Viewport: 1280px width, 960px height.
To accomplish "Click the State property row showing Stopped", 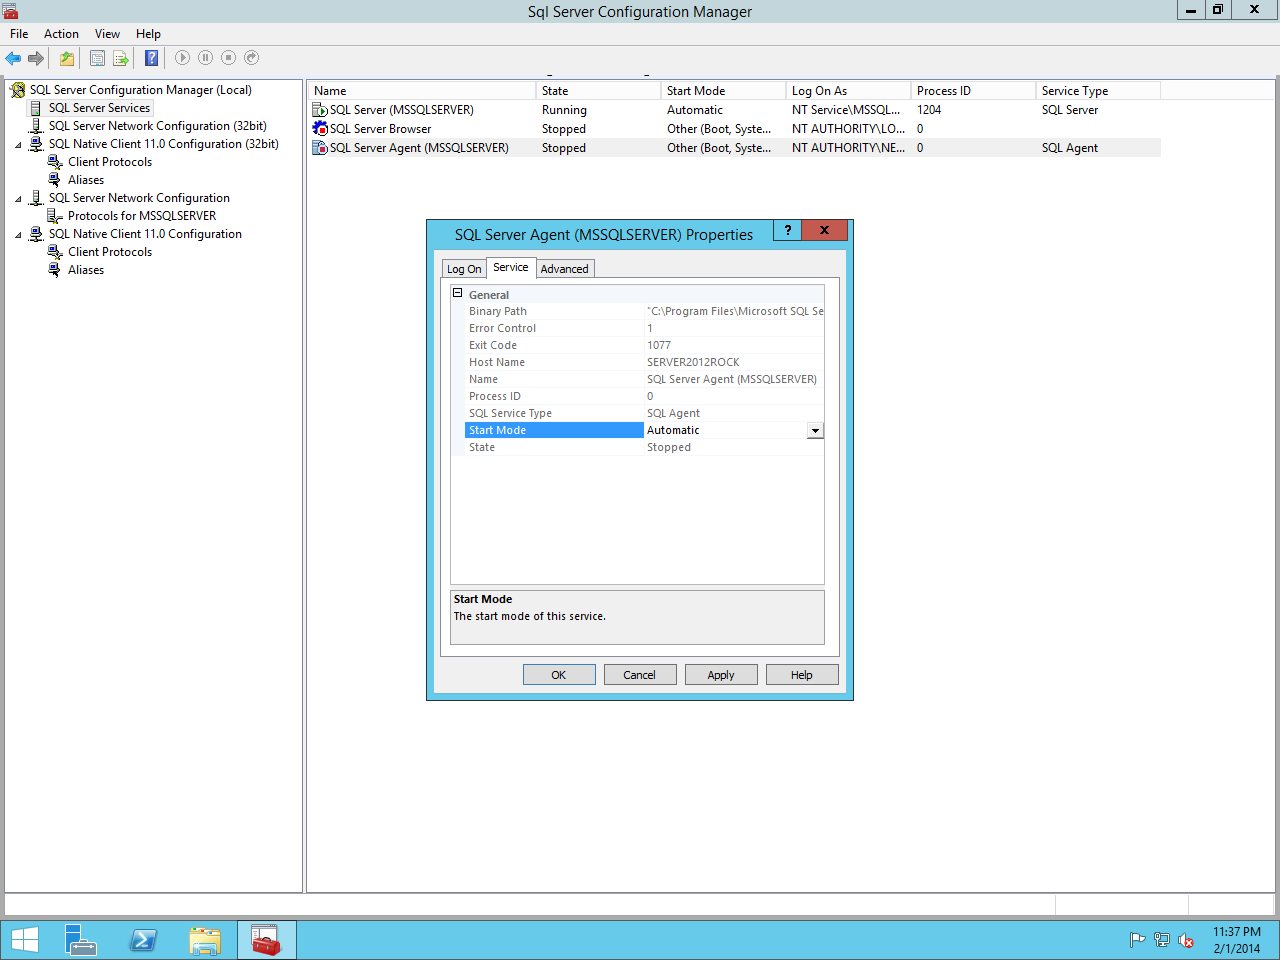I will click(x=644, y=447).
